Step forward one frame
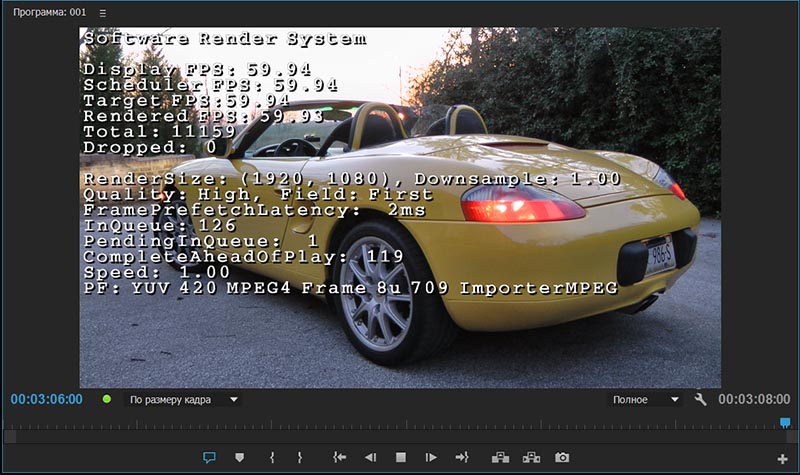The width and height of the screenshot is (800, 475). 431,458
